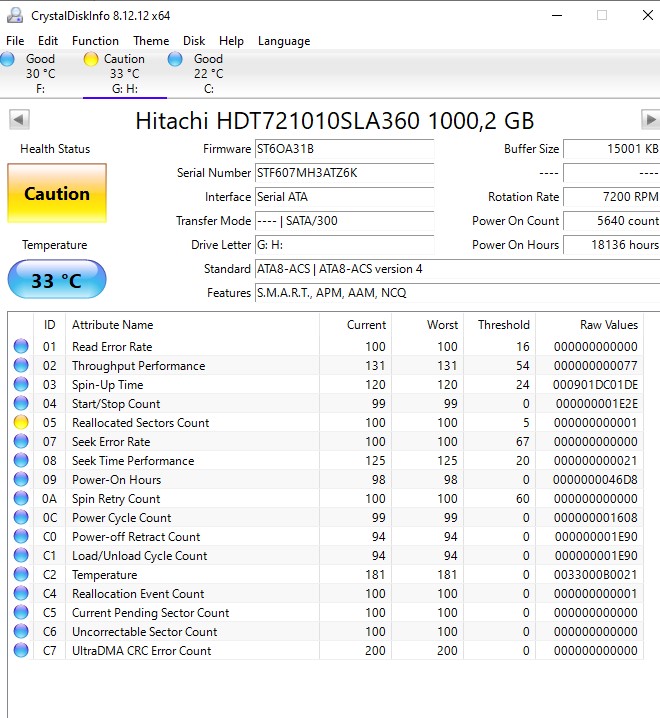Viewport: 660px width, 718px height.
Task: Open the Theme menu
Action: click(x=151, y=41)
